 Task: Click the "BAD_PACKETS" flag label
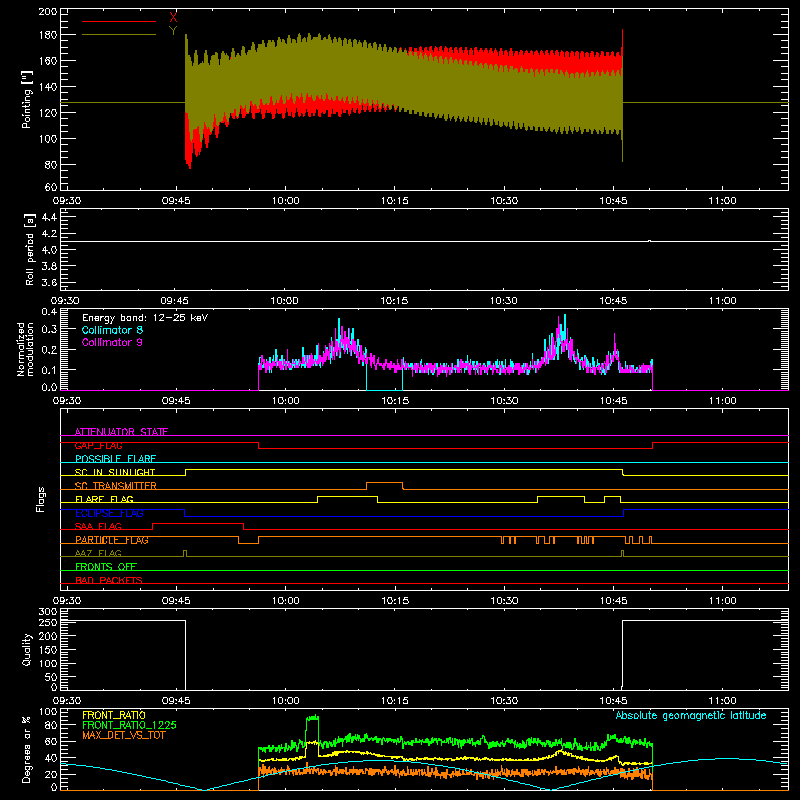coord(109,580)
